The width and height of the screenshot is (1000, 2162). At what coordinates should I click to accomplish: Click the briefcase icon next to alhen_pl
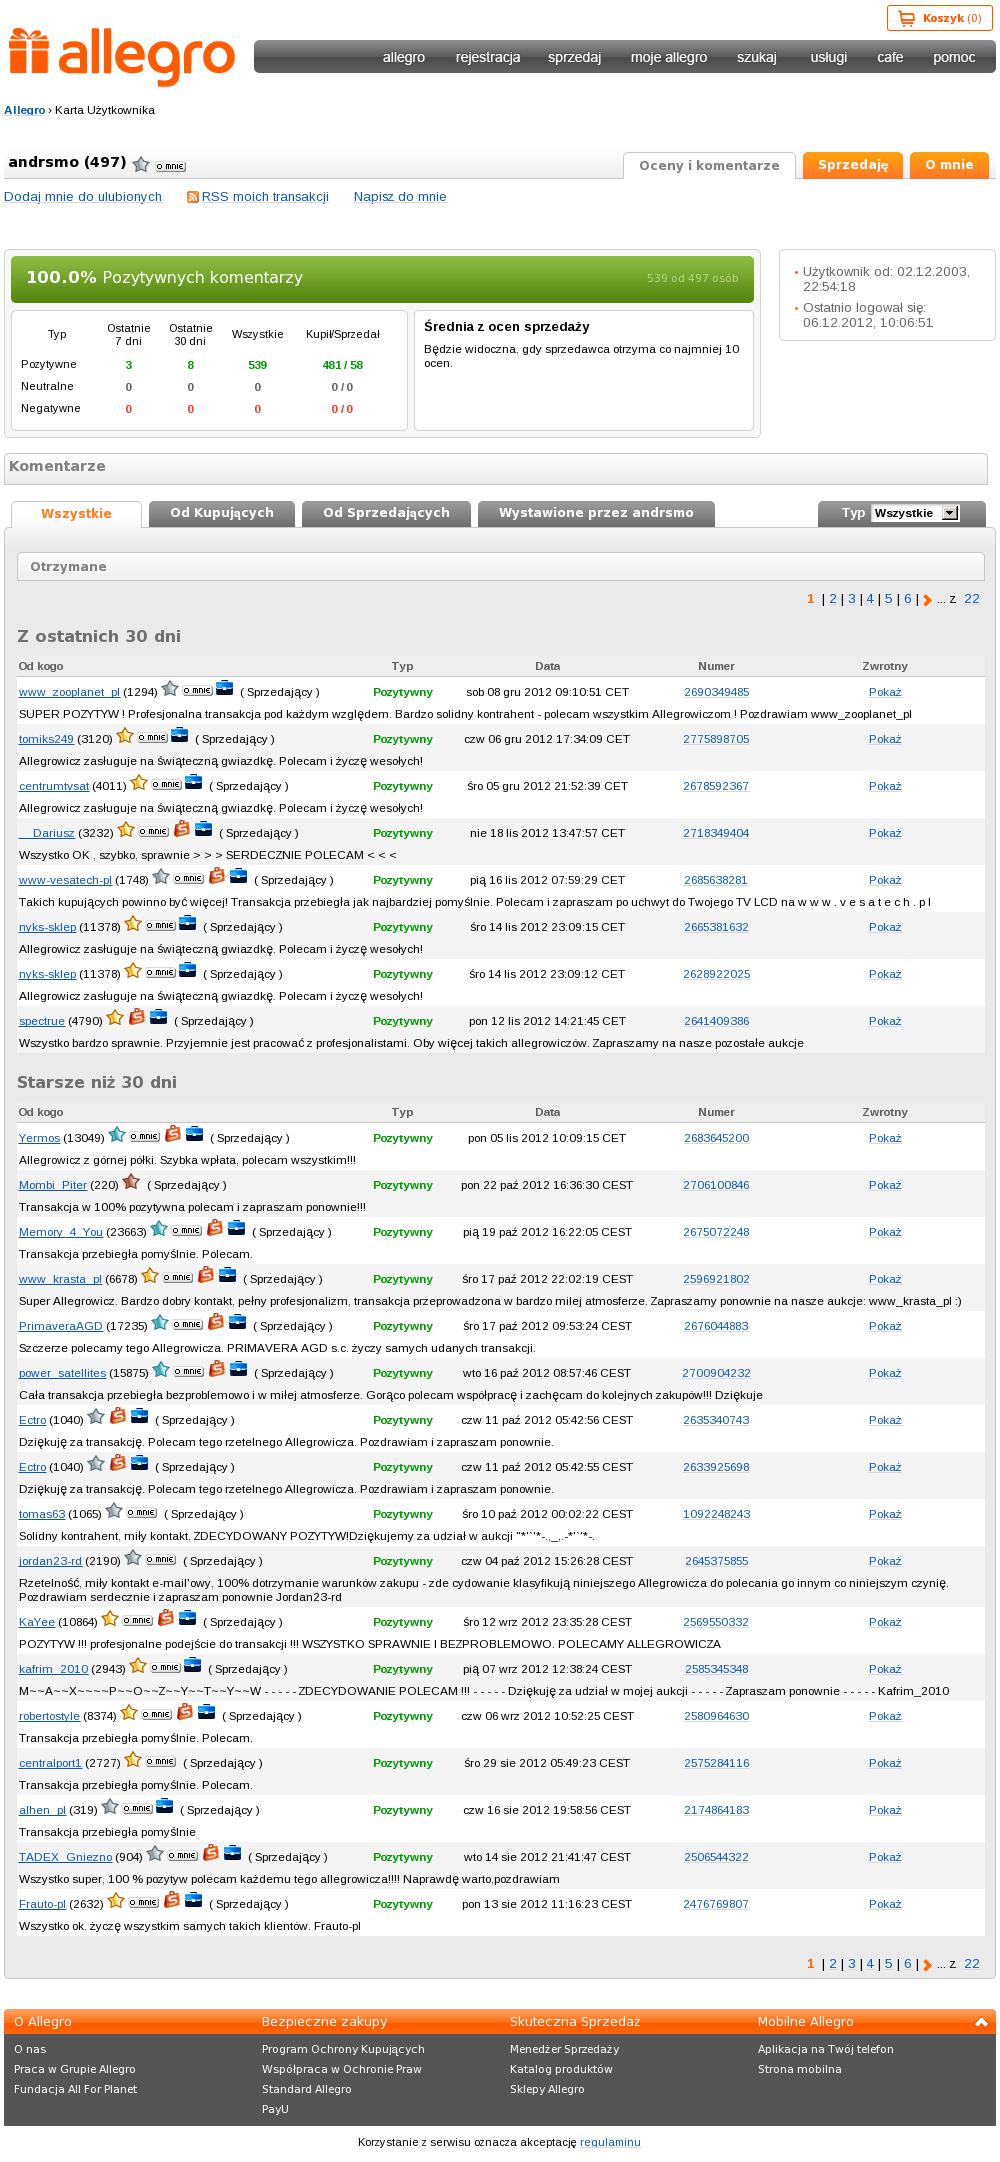165,1806
